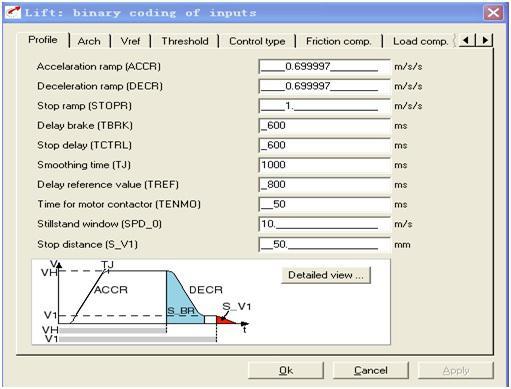This screenshot has height=389, width=511.
Task: Open the Vref tab
Action: [x=130, y=41]
